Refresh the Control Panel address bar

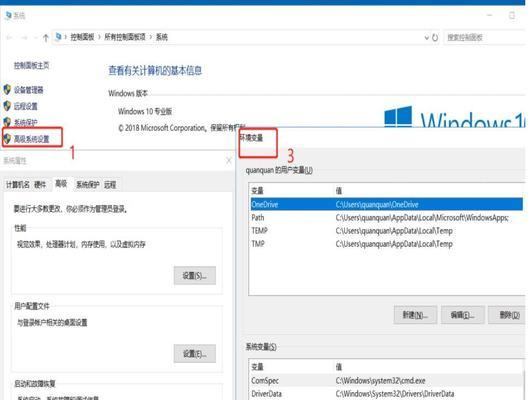click(435, 38)
